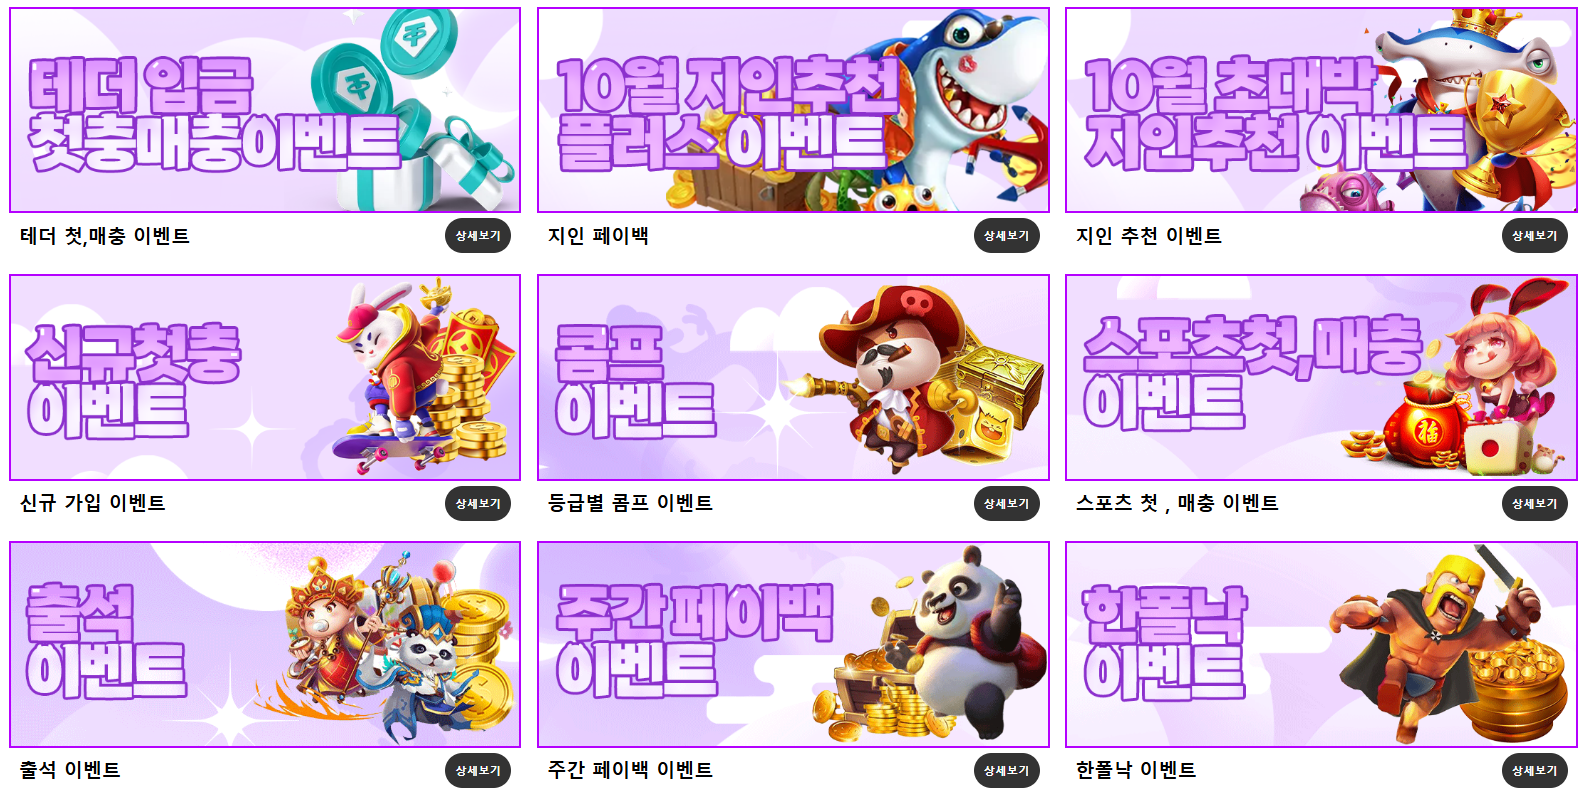Click 상세보기 next to 지인 추천 이벤트
1590x793 pixels.
click(1534, 236)
